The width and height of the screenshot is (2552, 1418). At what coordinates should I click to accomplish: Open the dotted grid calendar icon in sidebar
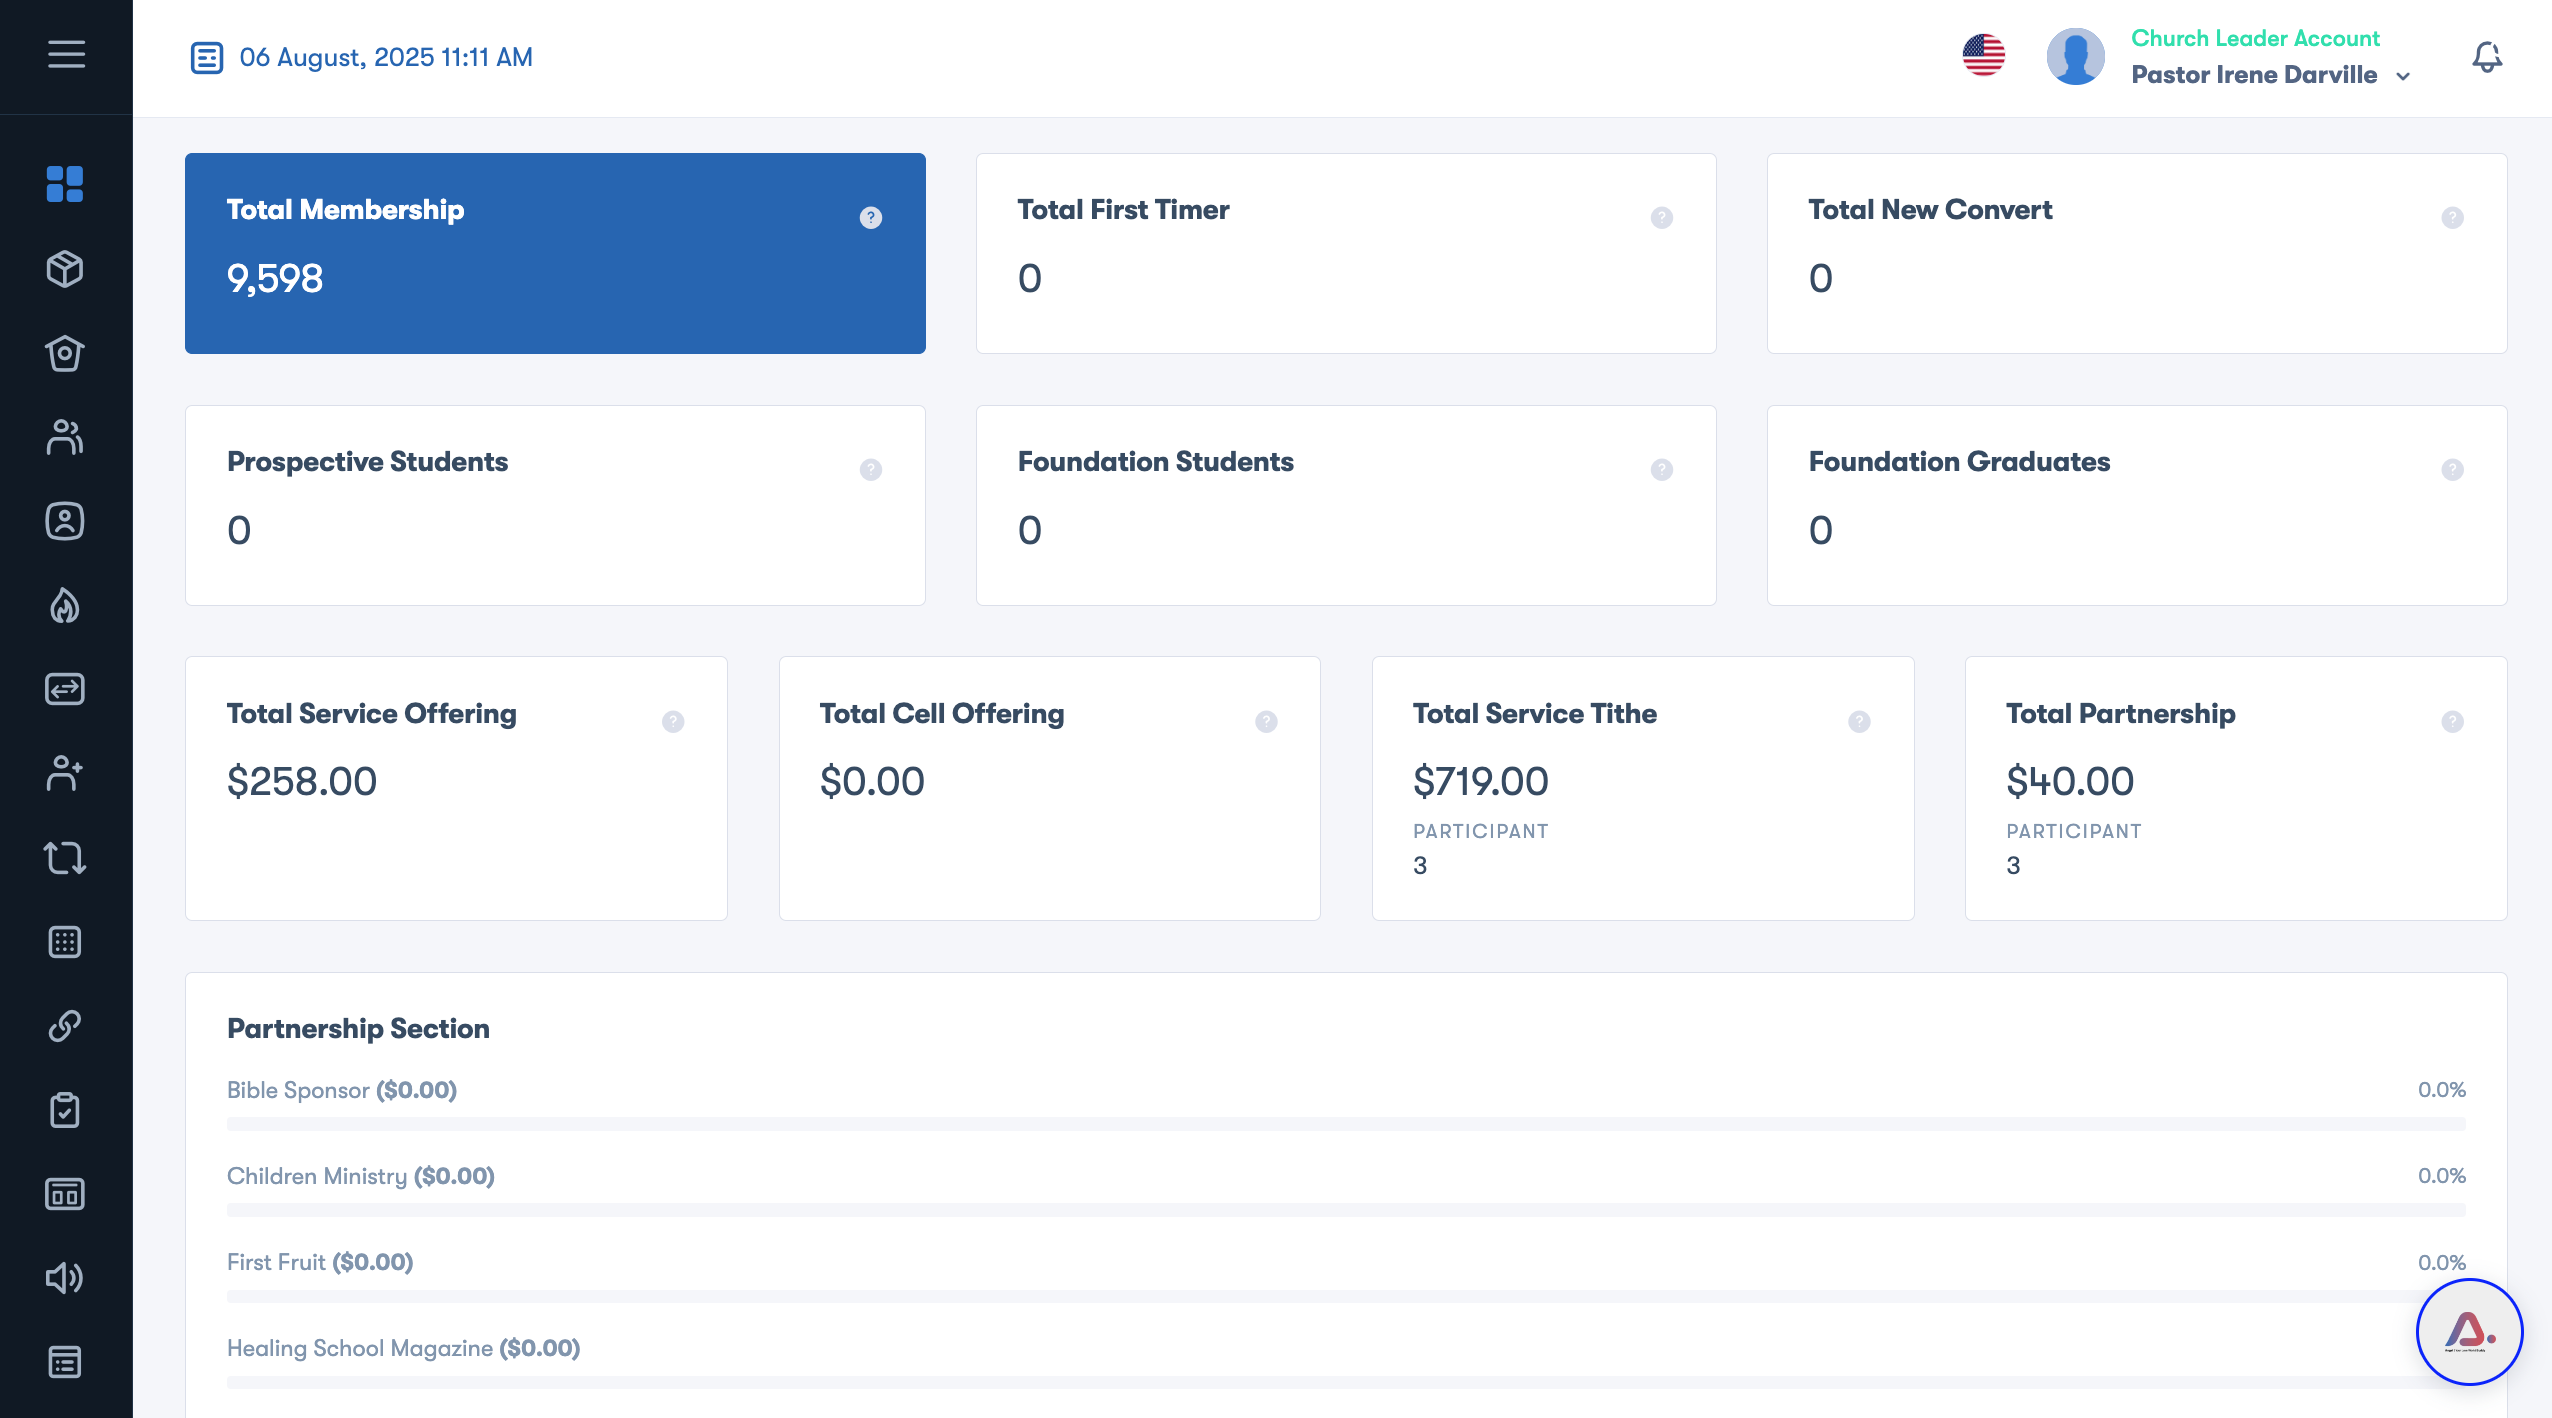coord(65,942)
